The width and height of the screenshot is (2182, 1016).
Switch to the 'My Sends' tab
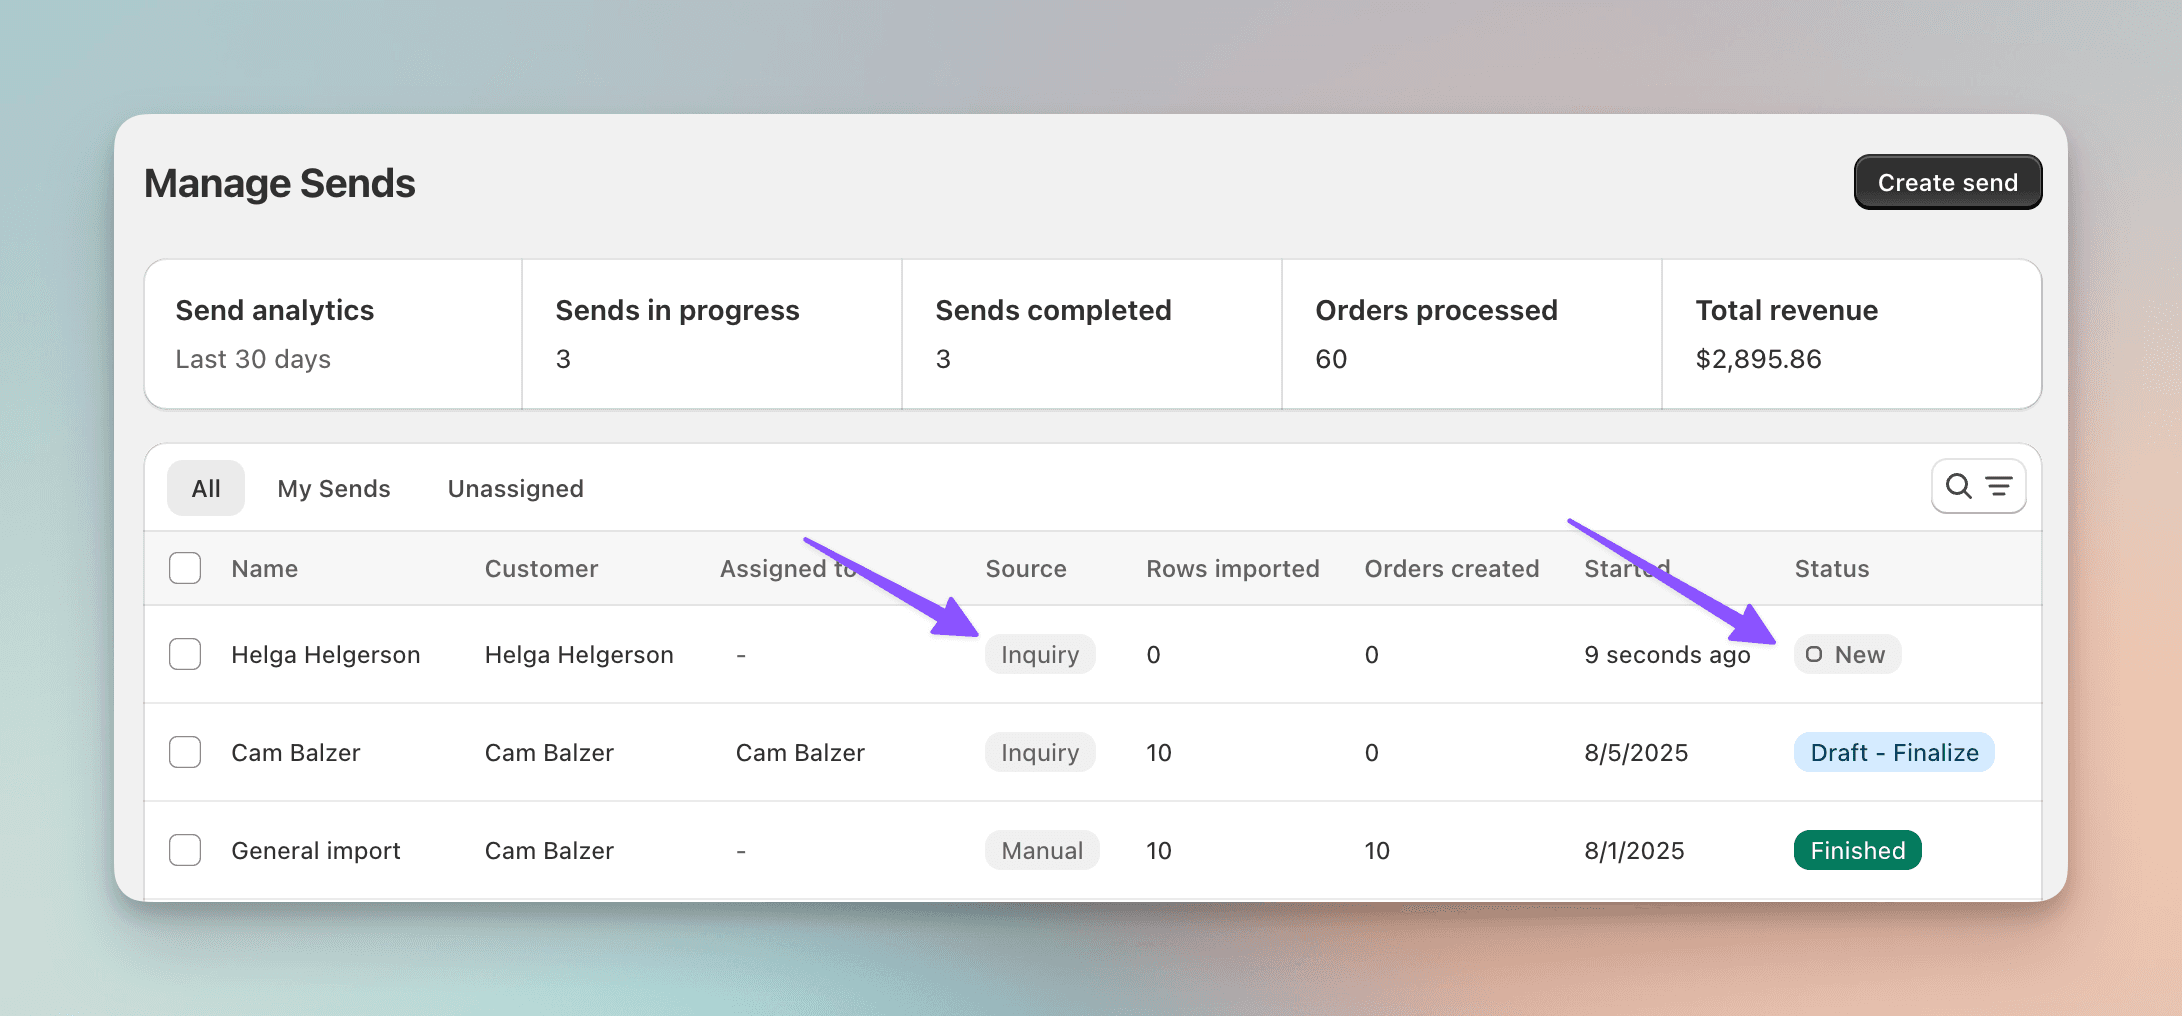pos(334,488)
